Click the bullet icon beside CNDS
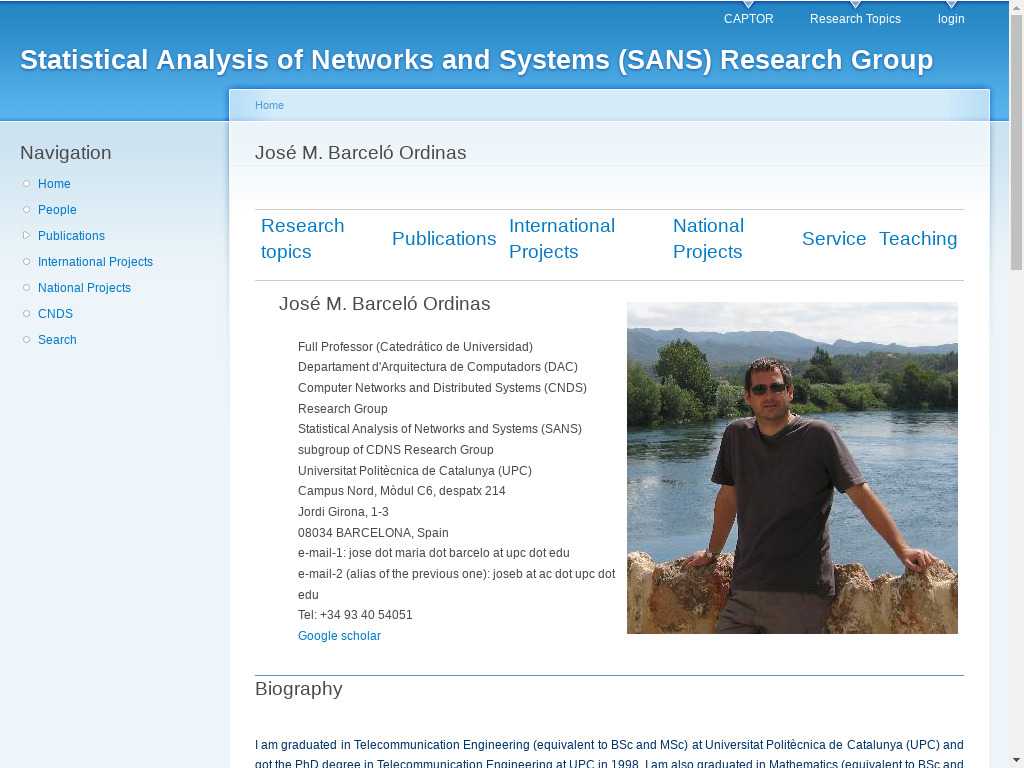 click(x=26, y=314)
